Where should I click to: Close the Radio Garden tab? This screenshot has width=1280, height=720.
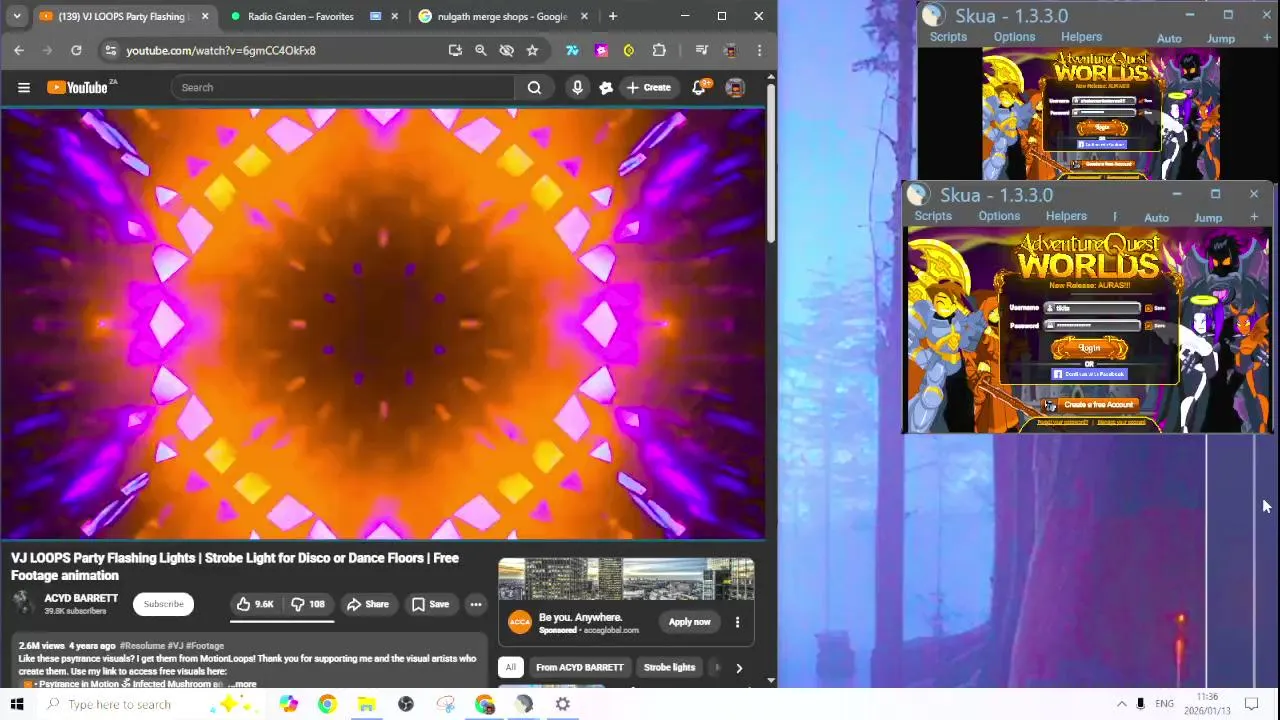pos(395,16)
